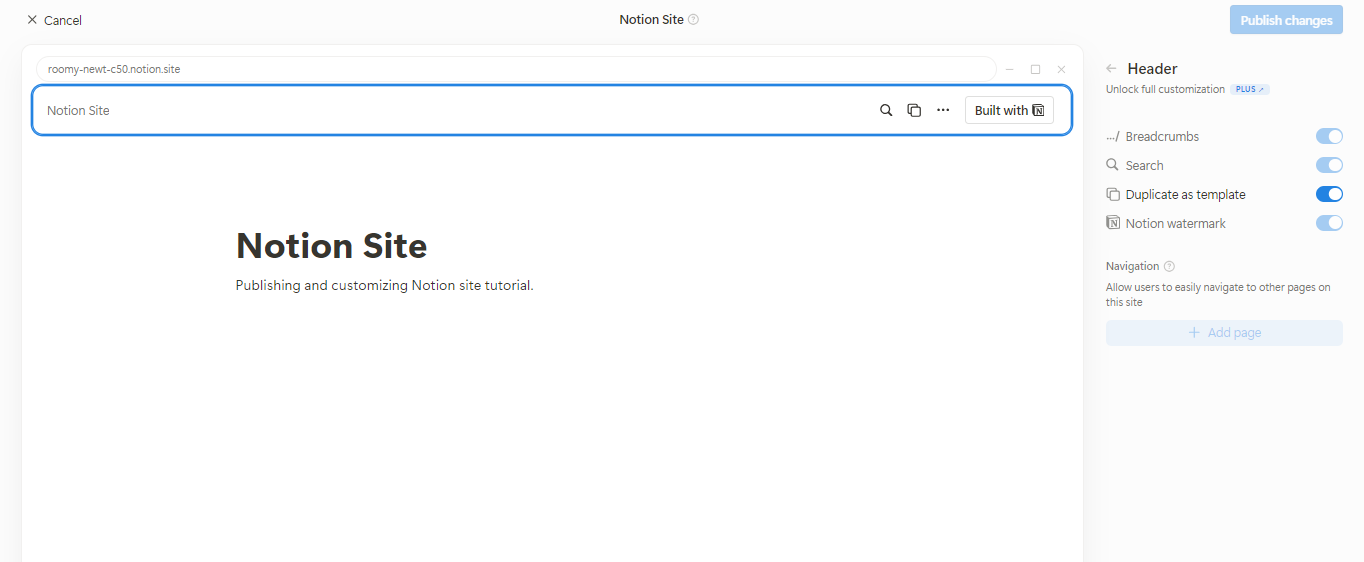Click the magnifier icon beside Search label
This screenshot has width=1364, height=562.
tap(1112, 165)
